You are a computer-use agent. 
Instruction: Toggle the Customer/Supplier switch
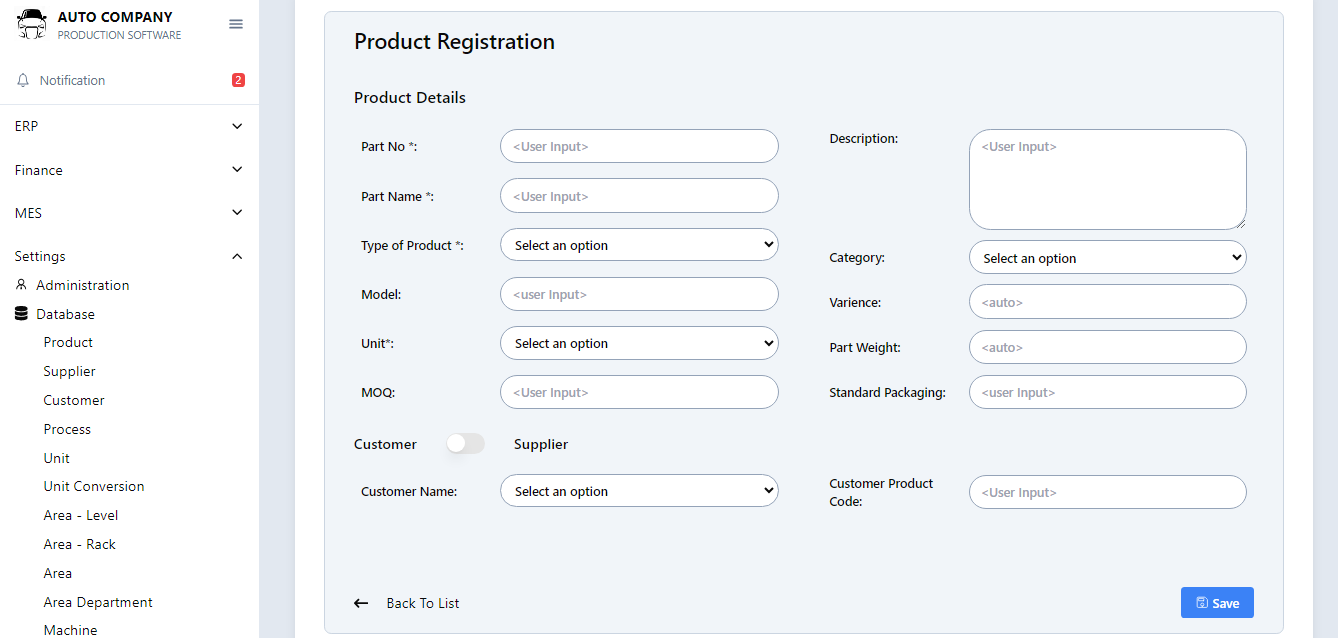pos(465,443)
